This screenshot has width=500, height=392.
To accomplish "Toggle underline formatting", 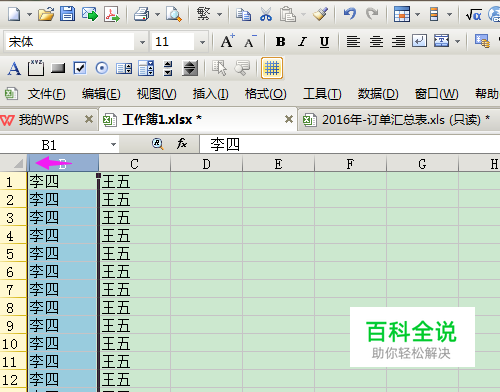I will click(324, 42).
